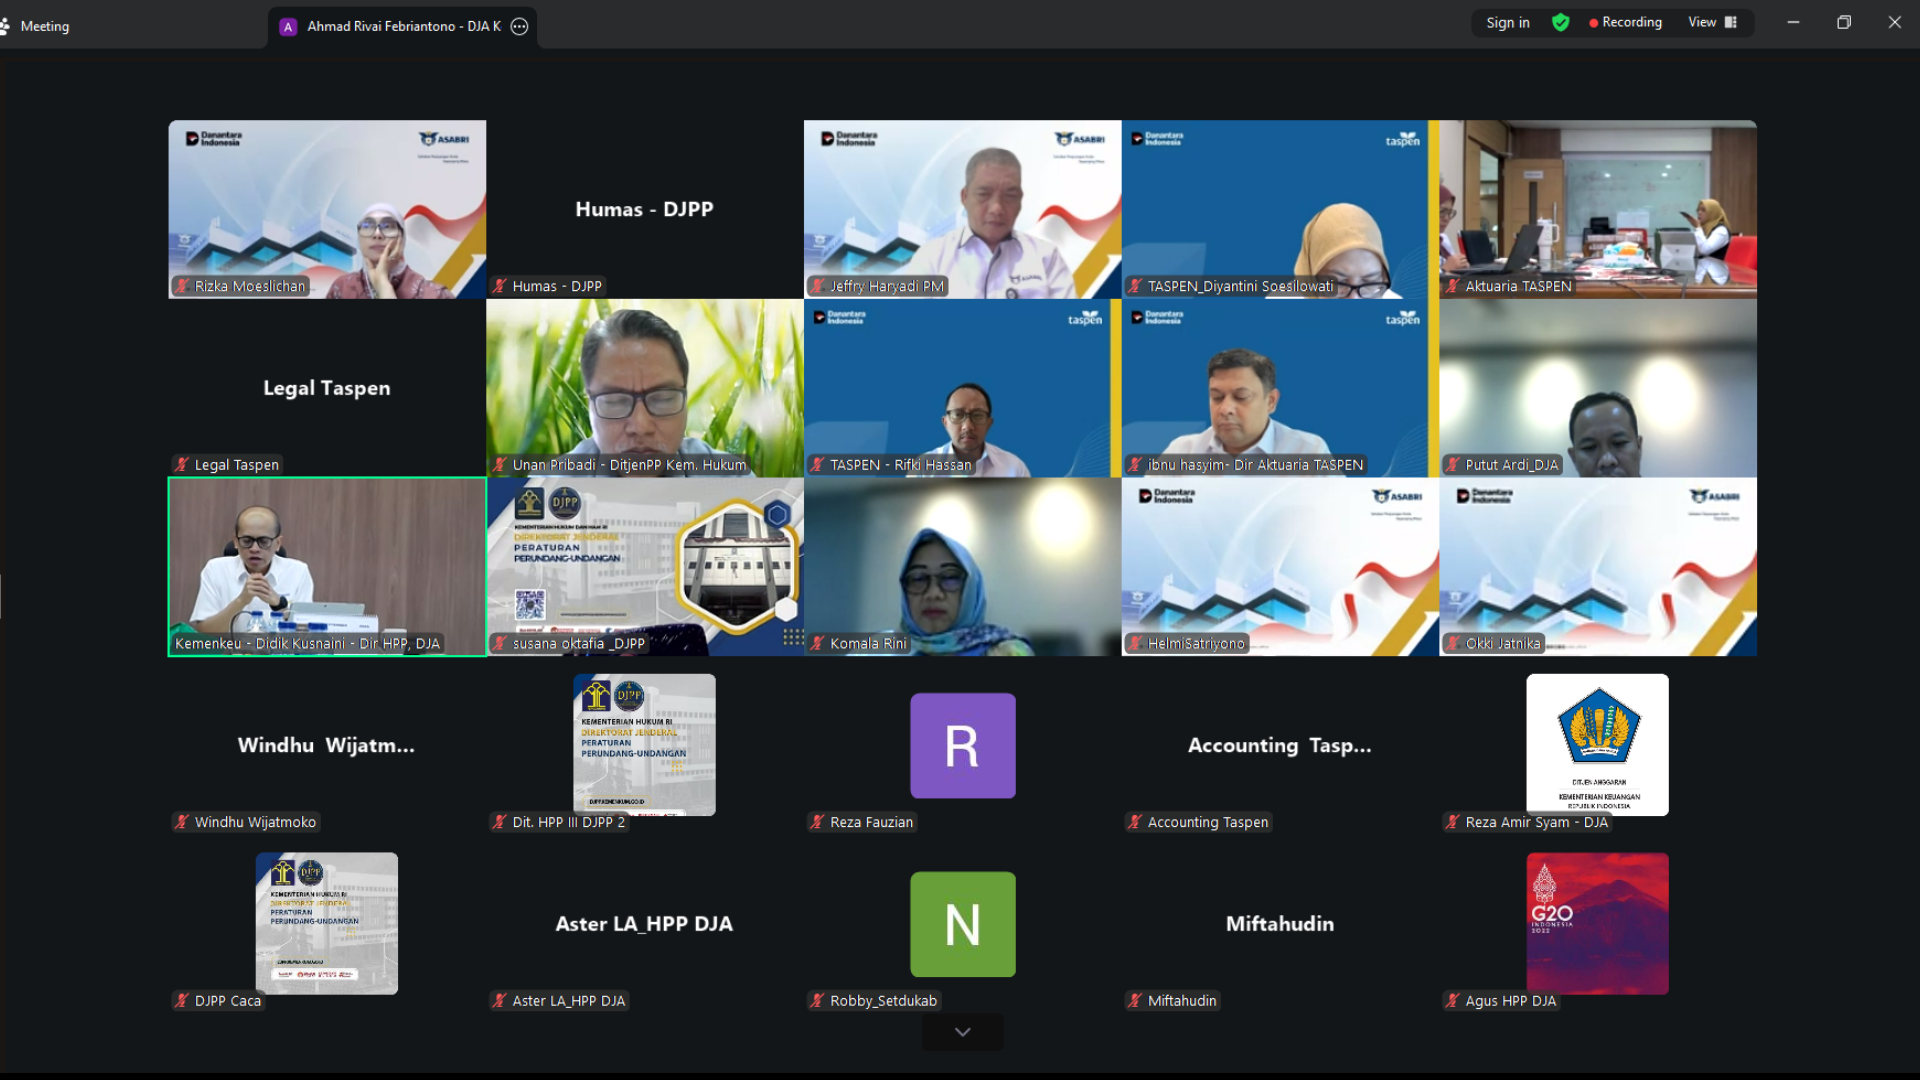Click Robby_Setdukab's green N avatar
The height and width of the screenshot is (1080, 1920).
962,924
